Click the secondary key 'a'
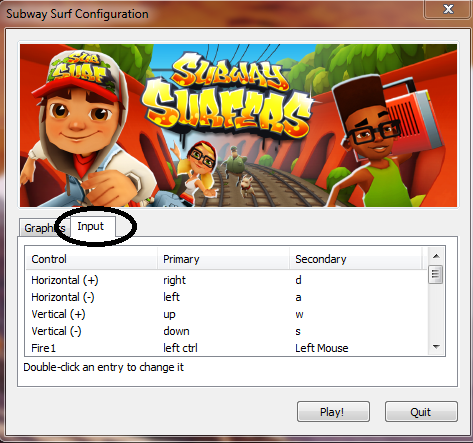Image resolution: width=473 pixels, height=443 pixels. coord(298,298)
